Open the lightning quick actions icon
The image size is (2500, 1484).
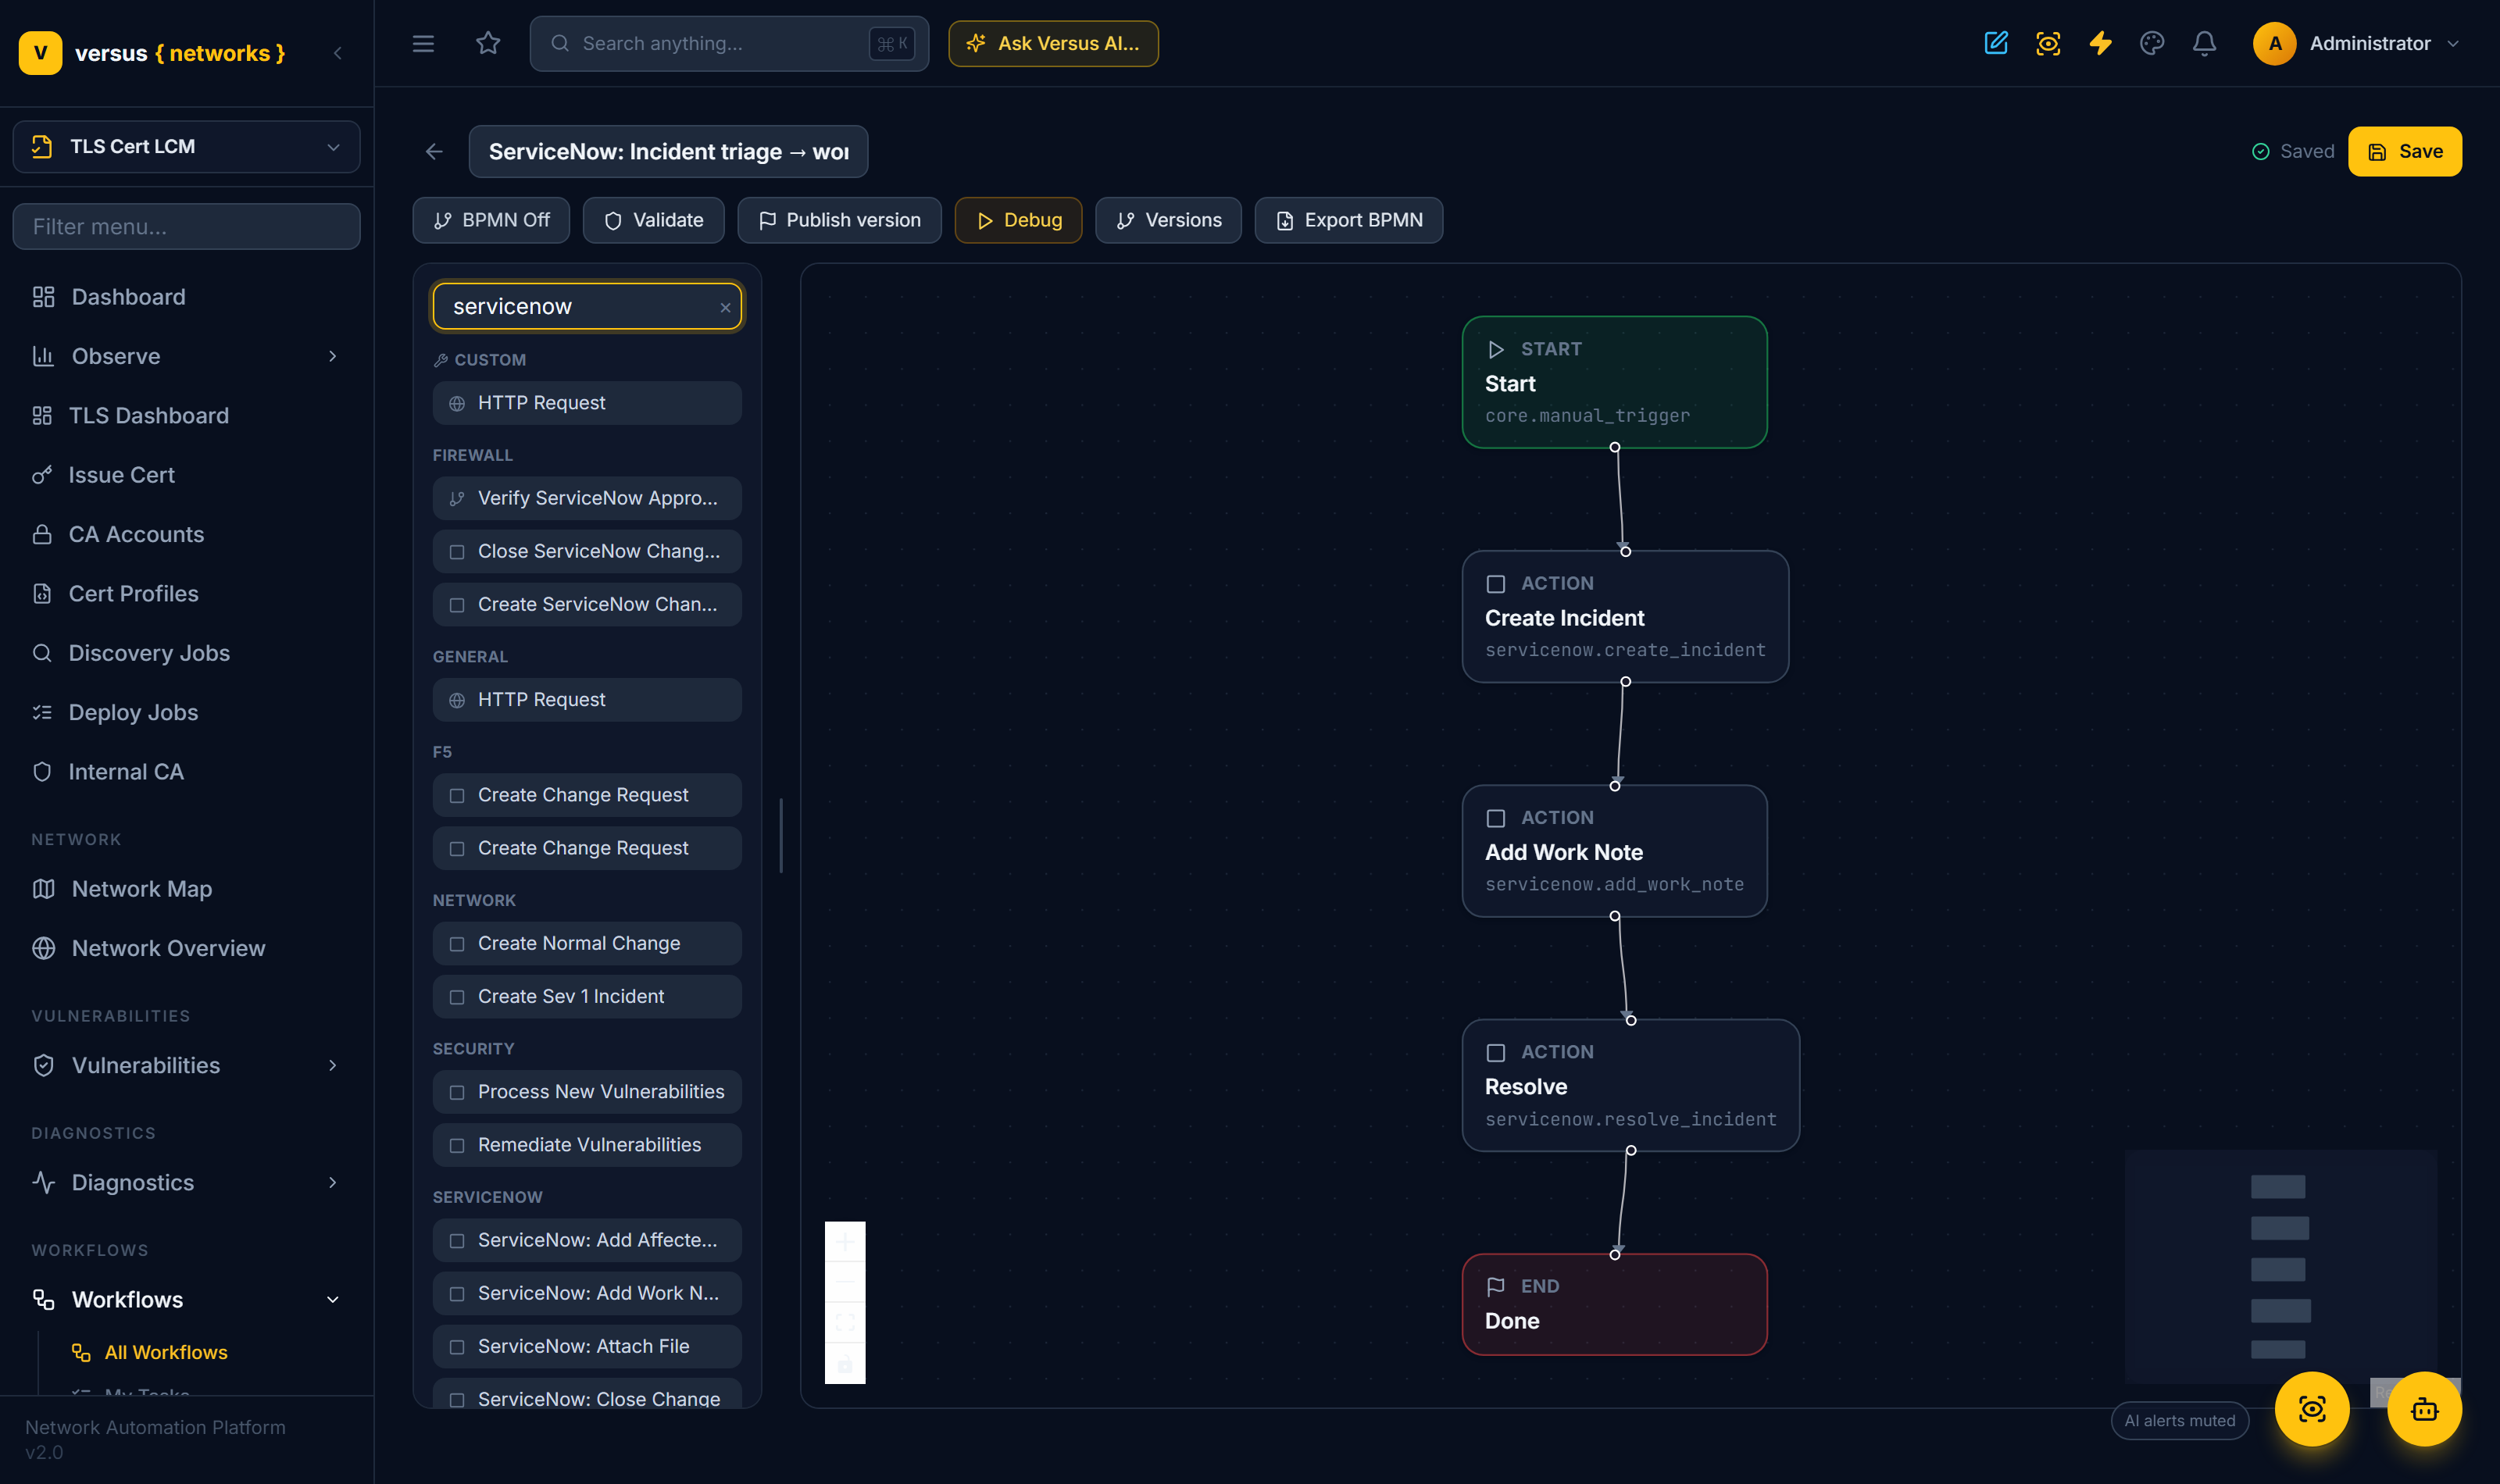pos(2100,43)
